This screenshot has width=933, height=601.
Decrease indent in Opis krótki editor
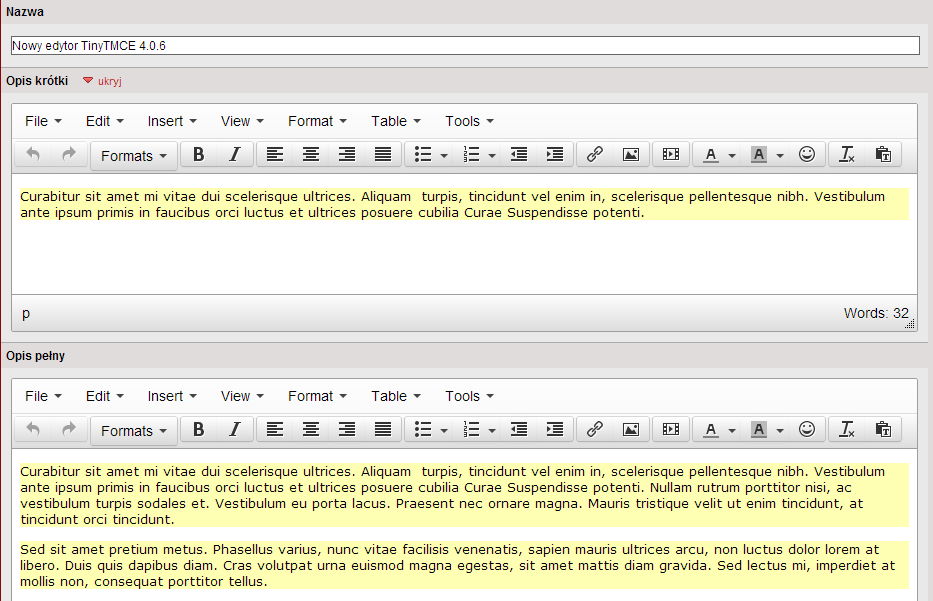(x=519, y=155)
